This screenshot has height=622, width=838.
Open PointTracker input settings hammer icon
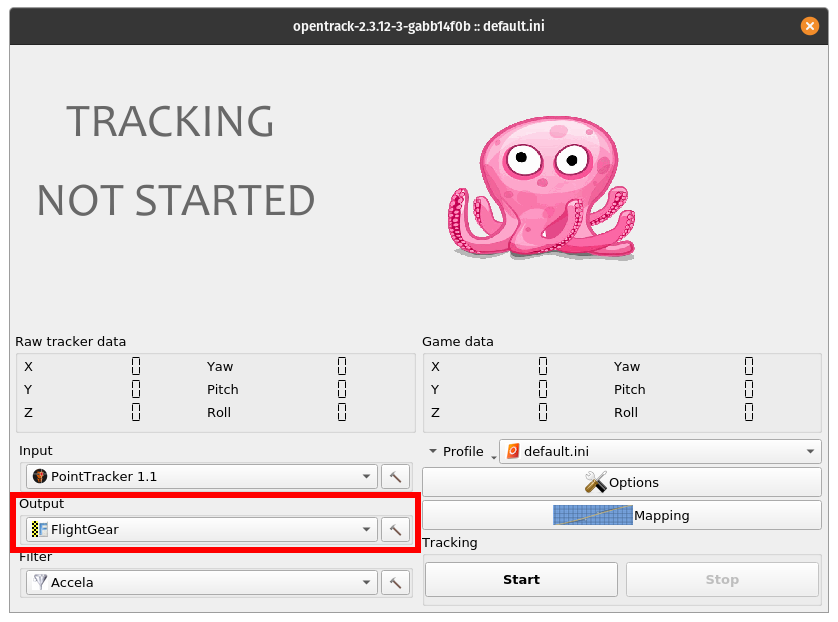[395, 476]
